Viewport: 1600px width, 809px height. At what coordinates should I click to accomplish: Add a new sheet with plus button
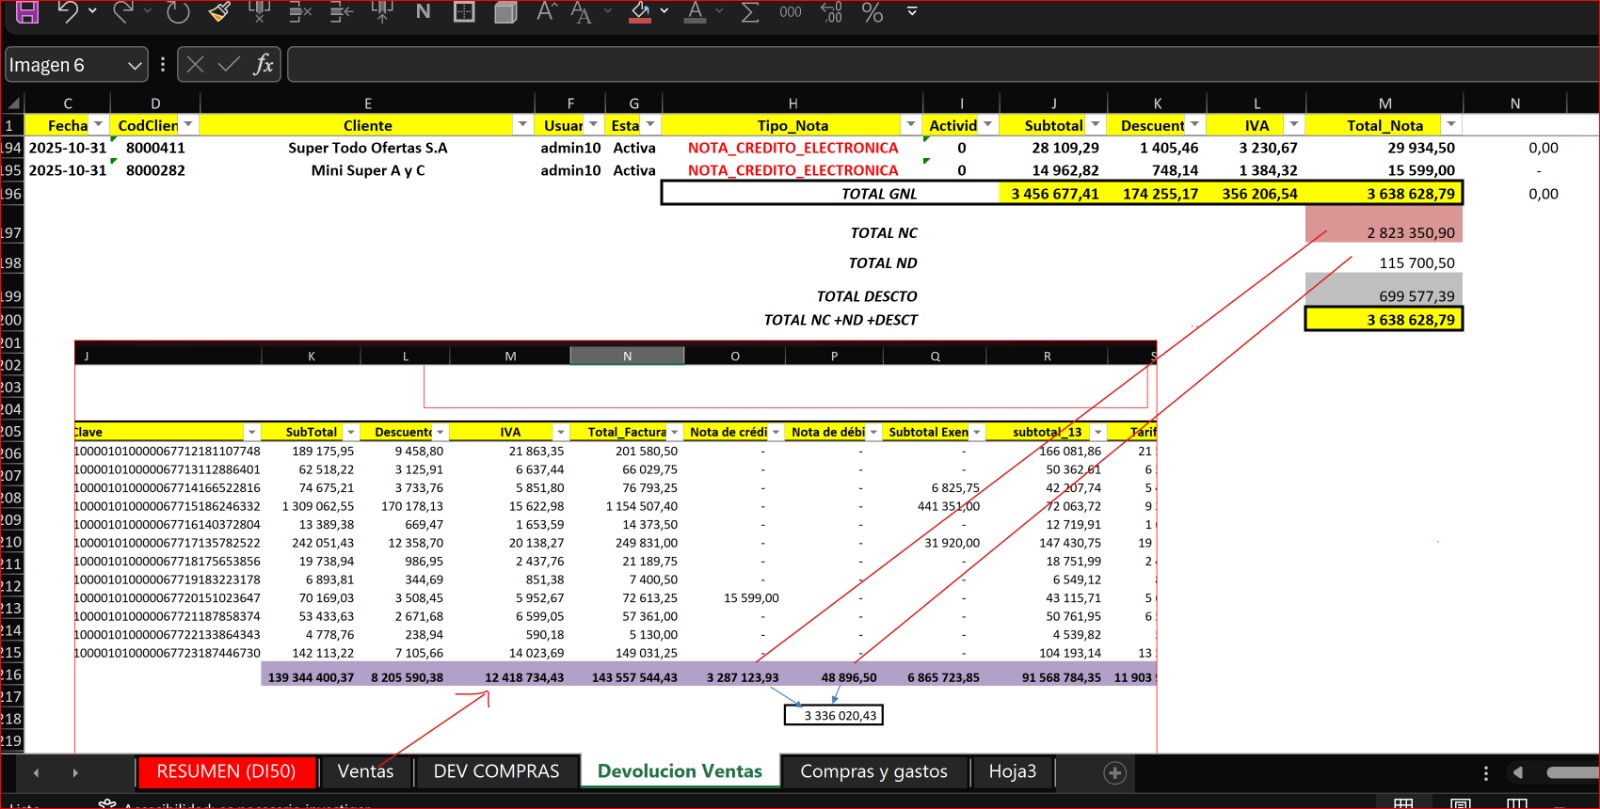pos(1114,773)
